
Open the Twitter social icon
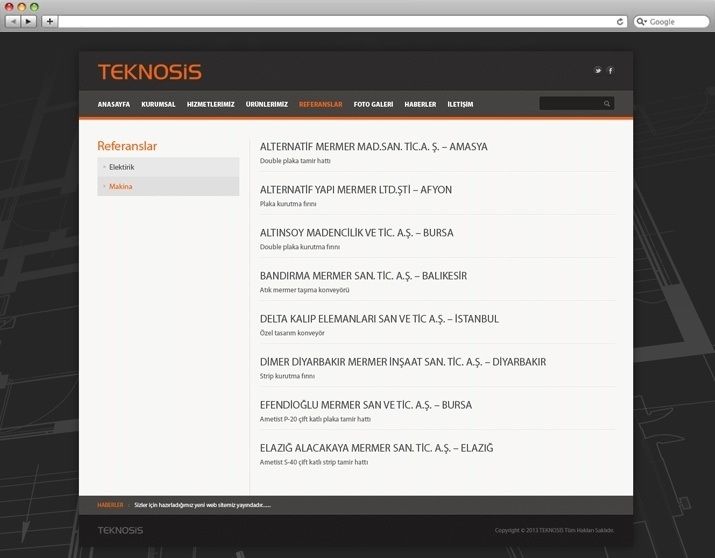[x=598, y=71]
